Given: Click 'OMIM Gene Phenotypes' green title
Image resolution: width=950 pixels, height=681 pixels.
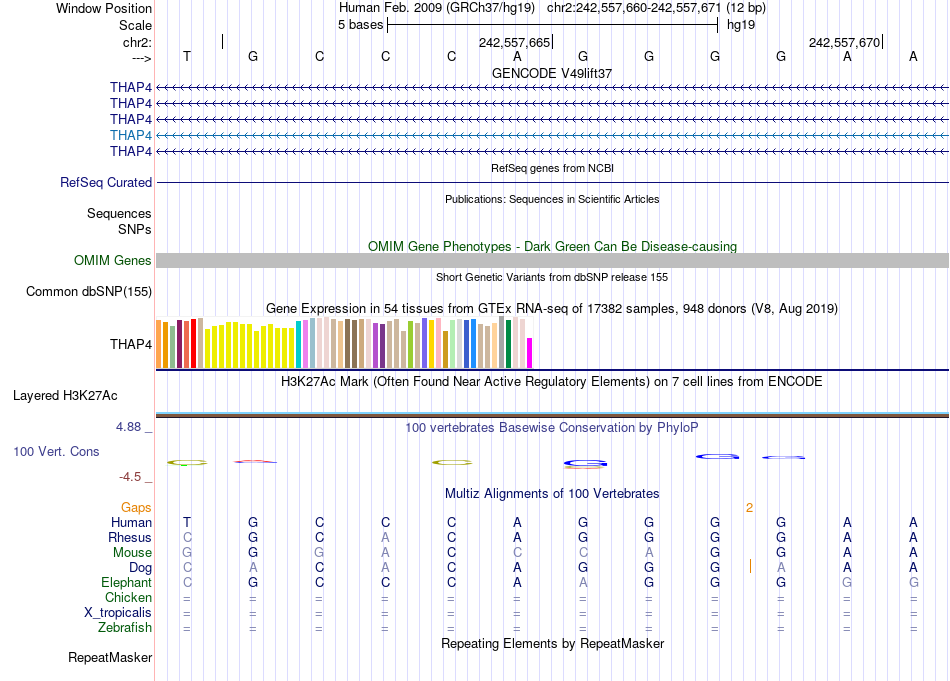Looking at the screenshot, I should 552,247.
